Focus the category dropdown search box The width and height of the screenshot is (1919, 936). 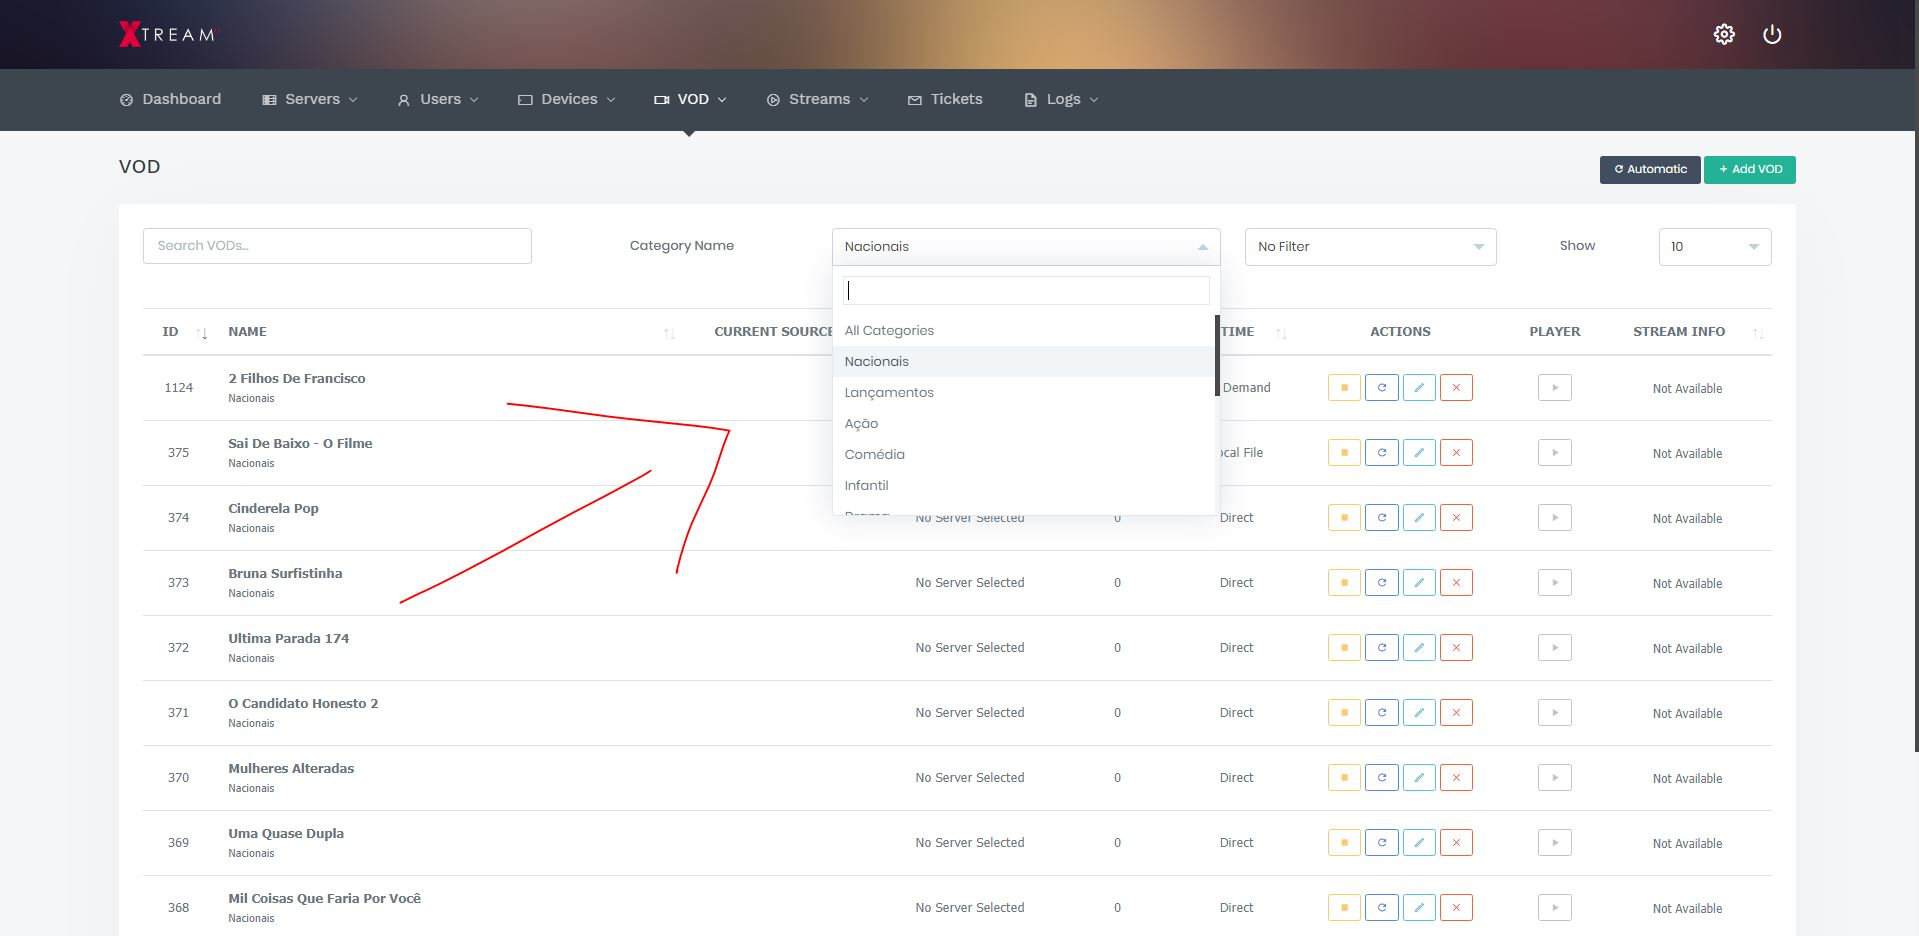(1026, 290)
